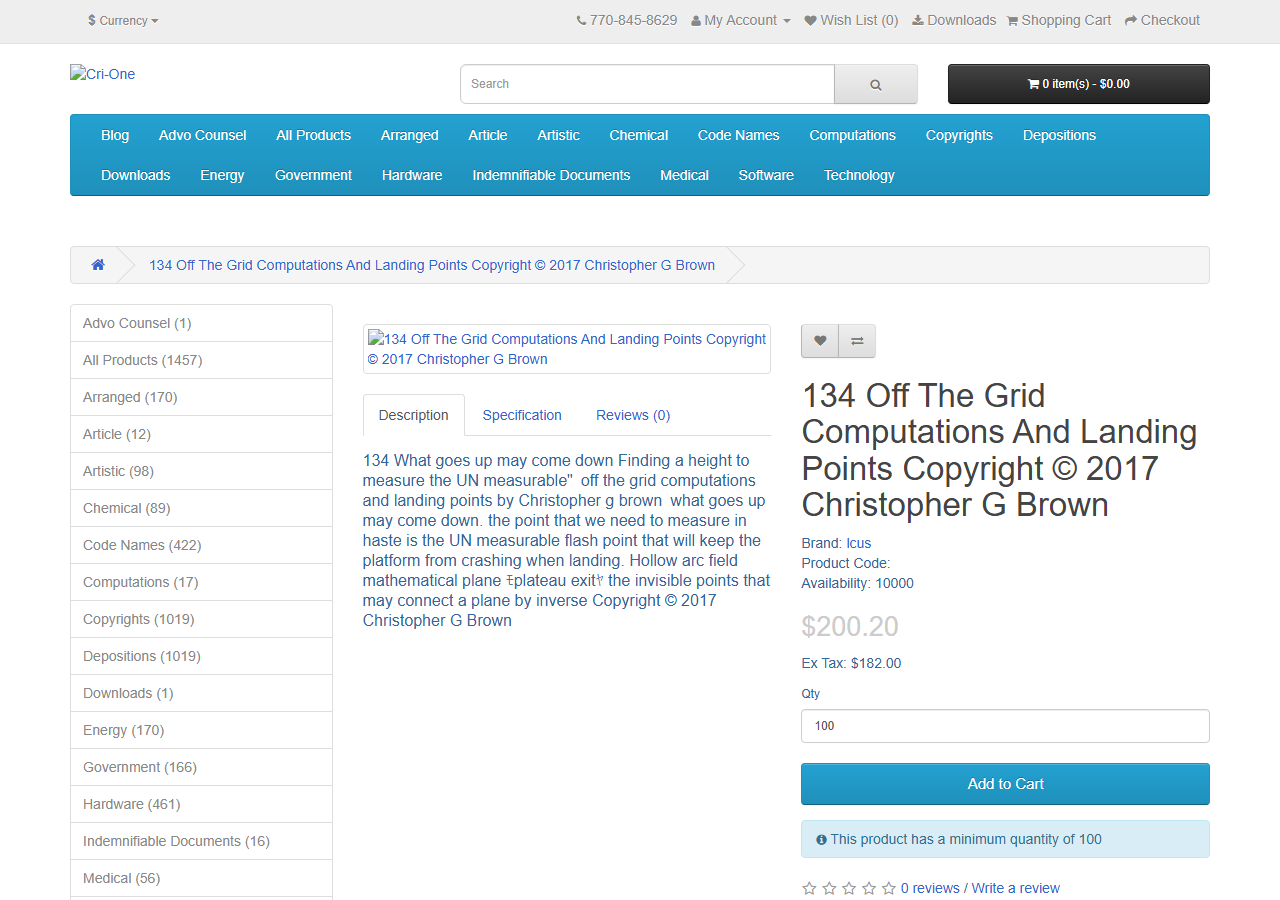Image resolution: width=1280 pixels, height=900 pixels.
Task: Open the My Account dropdown
Action: [741, 20]
